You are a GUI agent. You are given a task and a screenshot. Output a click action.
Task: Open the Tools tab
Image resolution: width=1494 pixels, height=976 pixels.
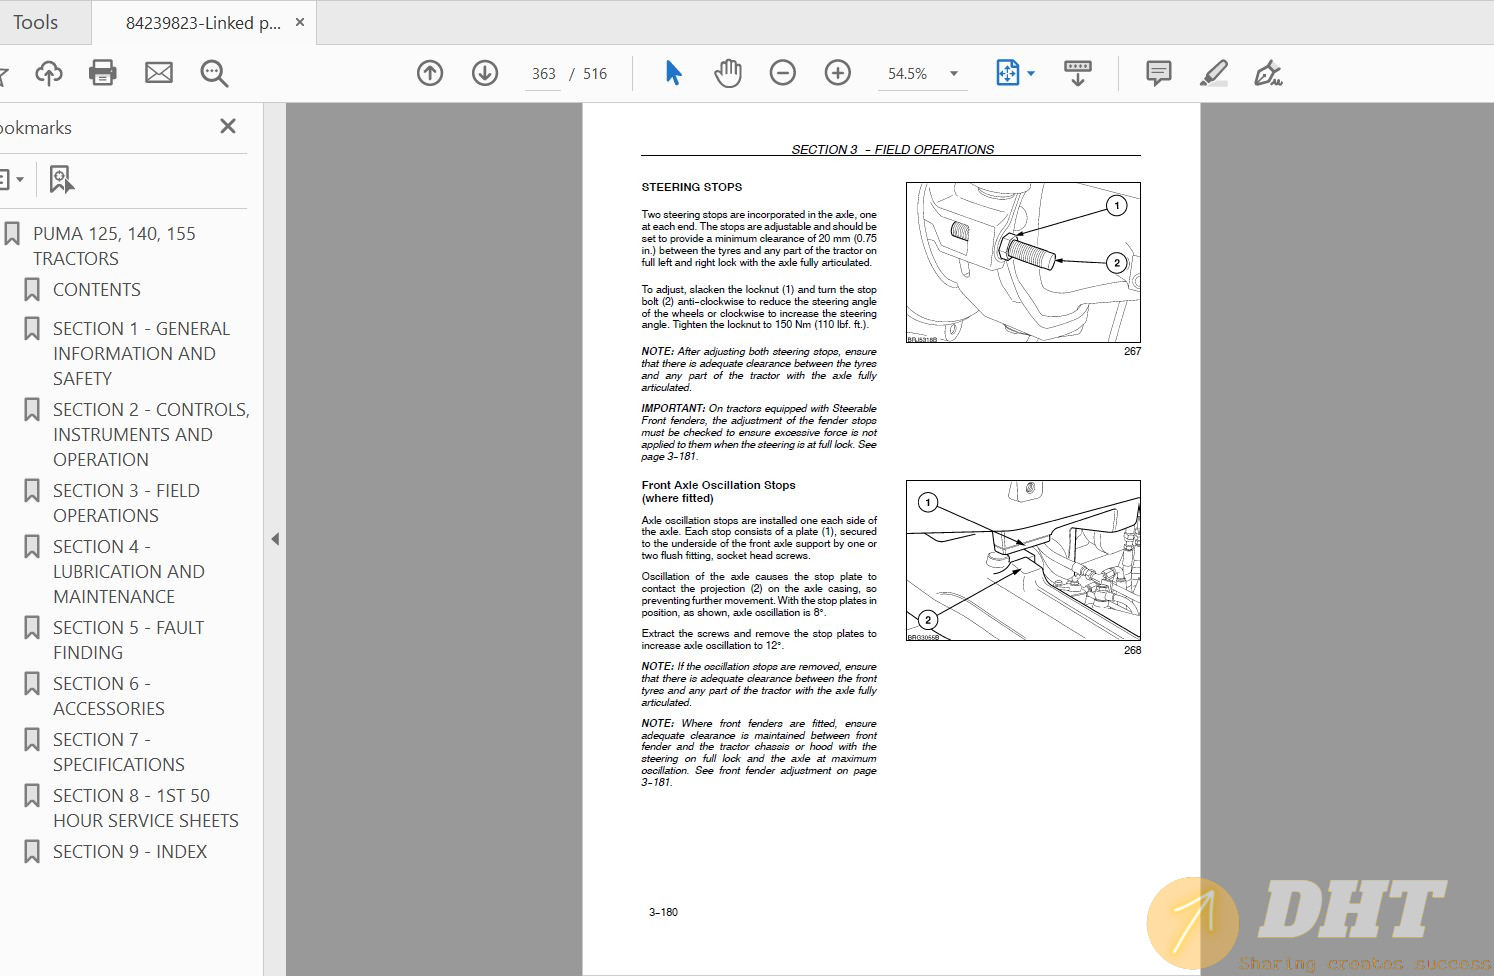(36, 22)
